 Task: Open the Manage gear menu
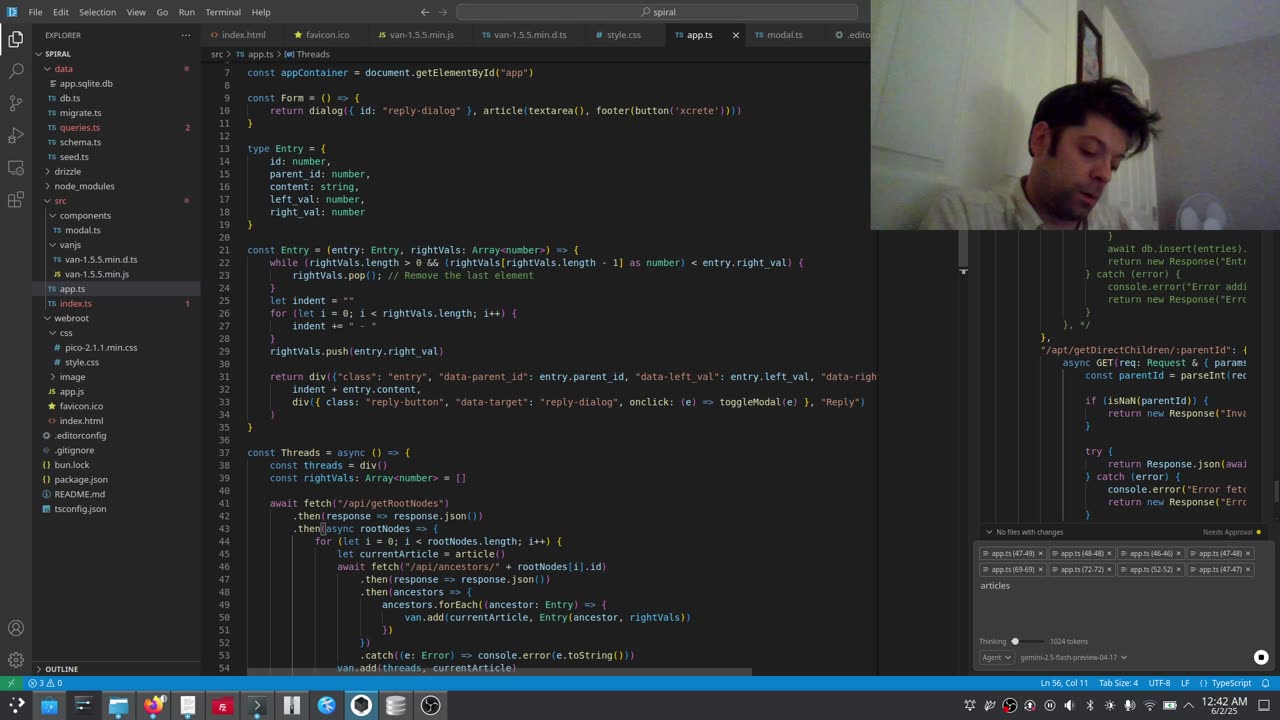[x=16, y=660]
